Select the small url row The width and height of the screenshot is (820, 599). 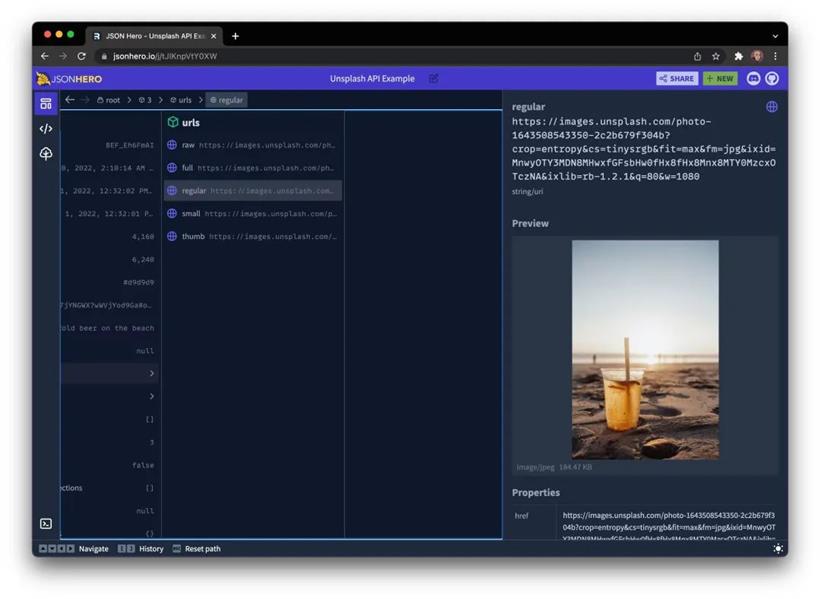pyautogui.click(x=253, y=213)
